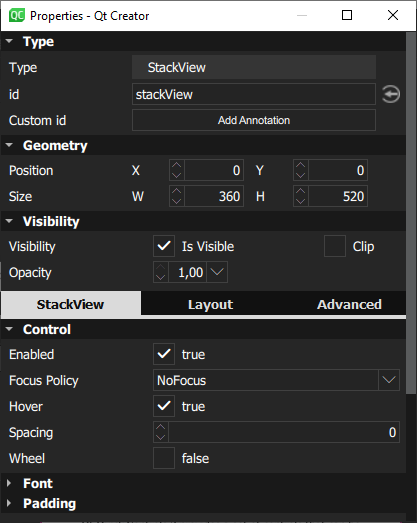The height and width of the screenshot is (523, 417).
Task: Close the Properties window
Action: (393, 15)
